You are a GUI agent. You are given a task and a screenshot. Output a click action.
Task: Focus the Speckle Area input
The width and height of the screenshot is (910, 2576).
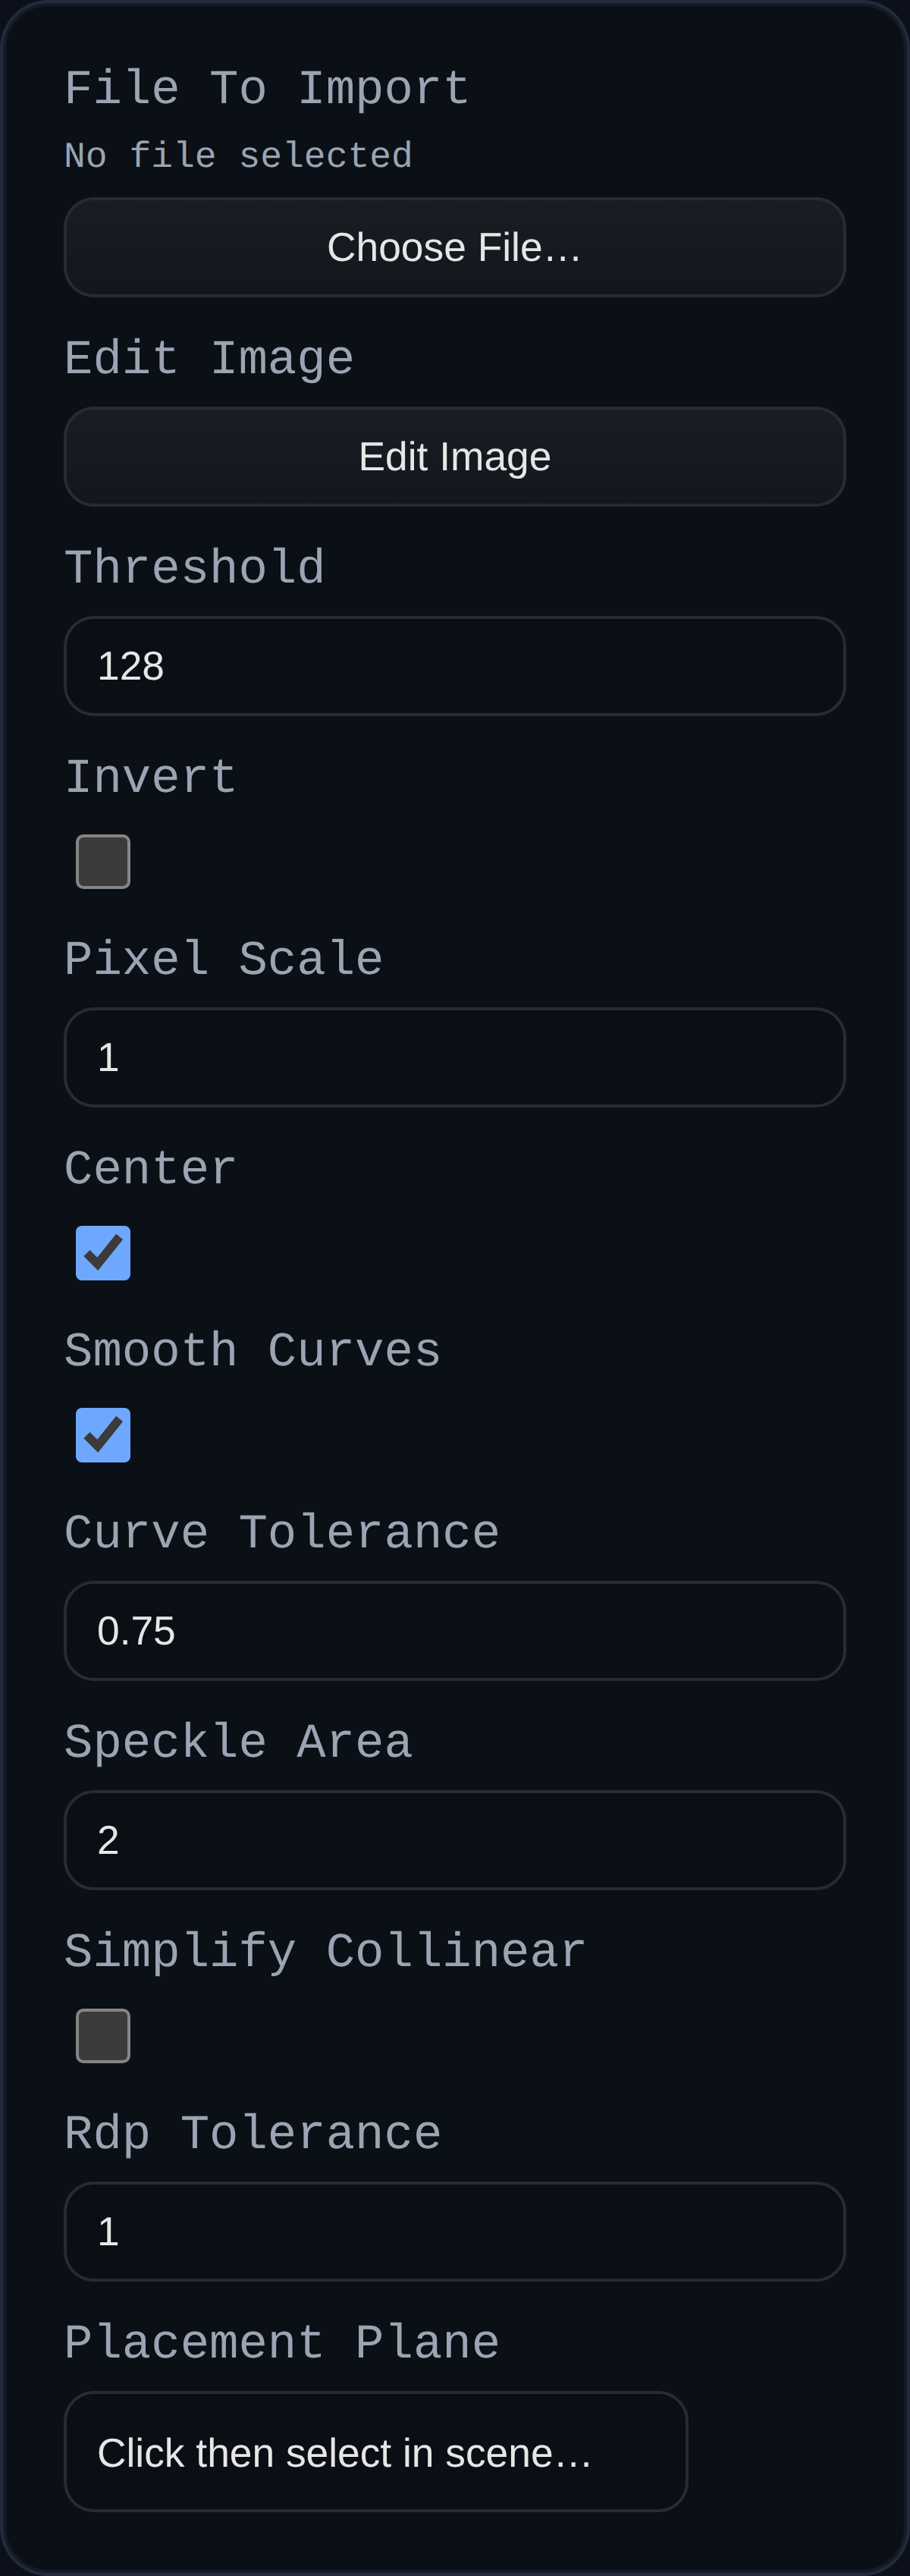point(454,1838)
